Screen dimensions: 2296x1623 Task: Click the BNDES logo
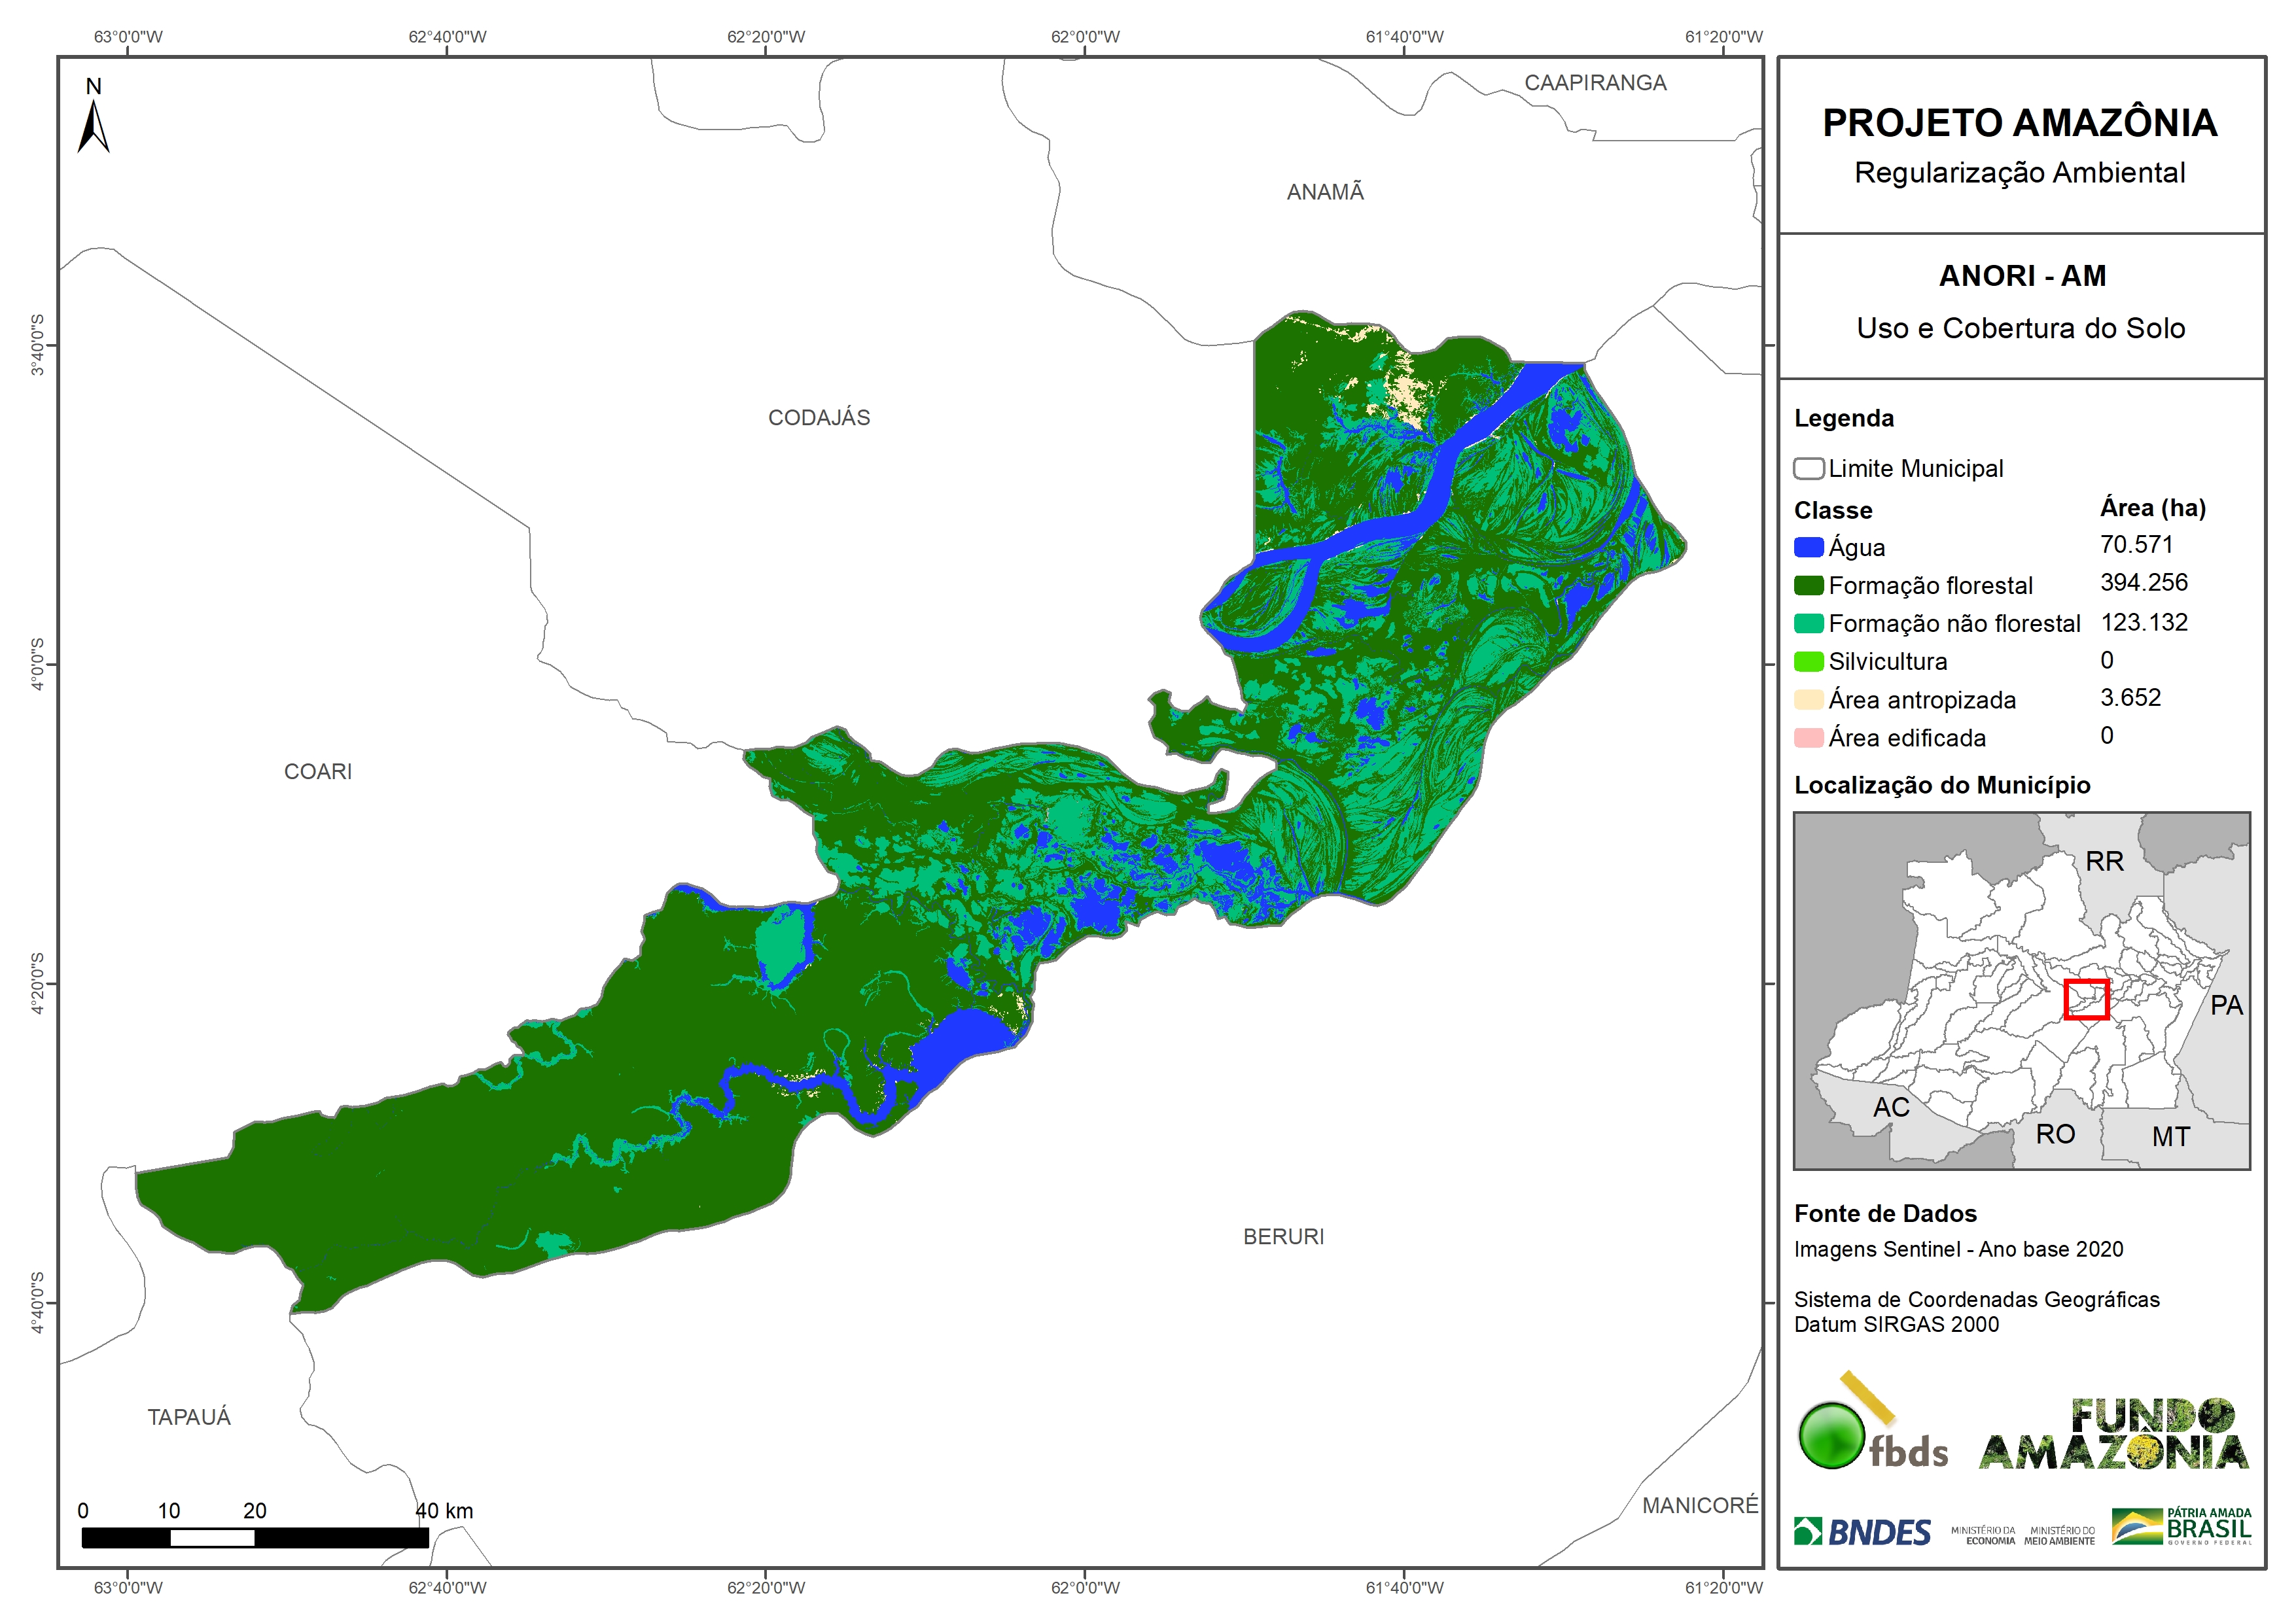coord(1863,1531)
